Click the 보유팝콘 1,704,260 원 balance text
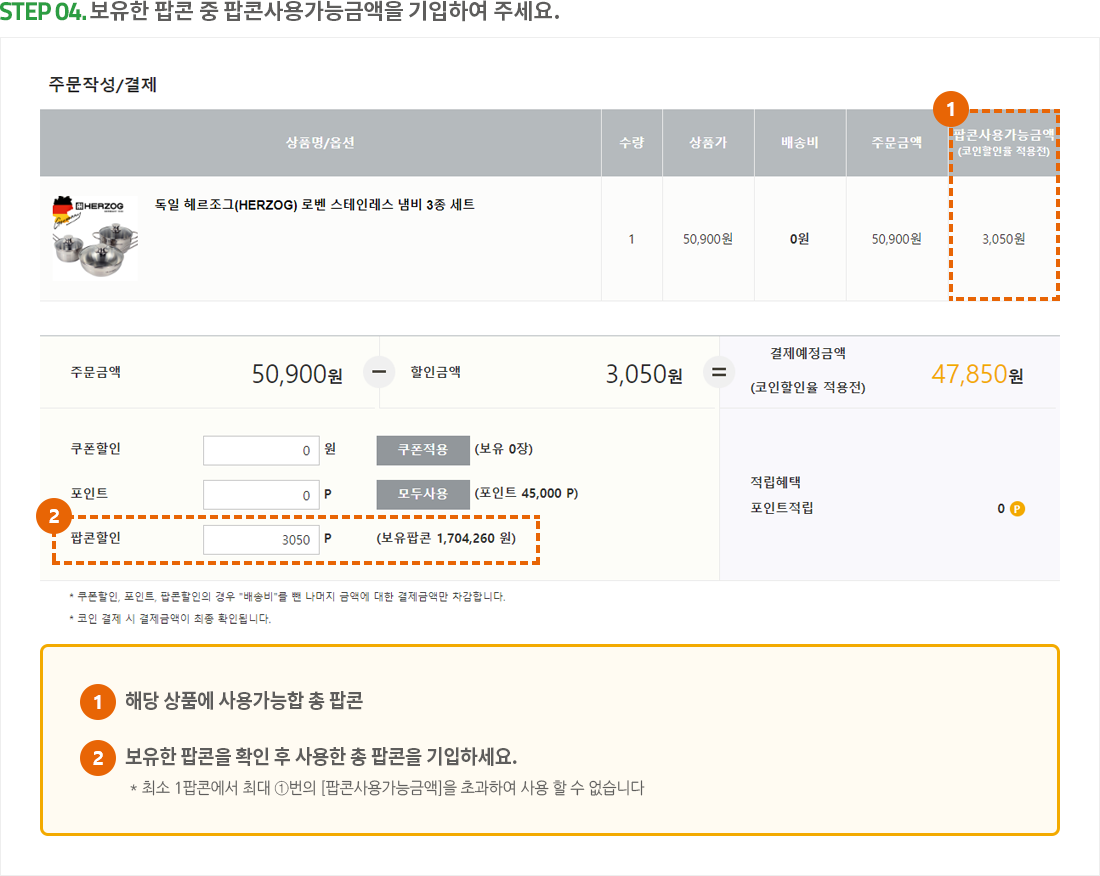The height and width of the screenshot is (876, 1100). pyautogui.click(x=445, y=538)
